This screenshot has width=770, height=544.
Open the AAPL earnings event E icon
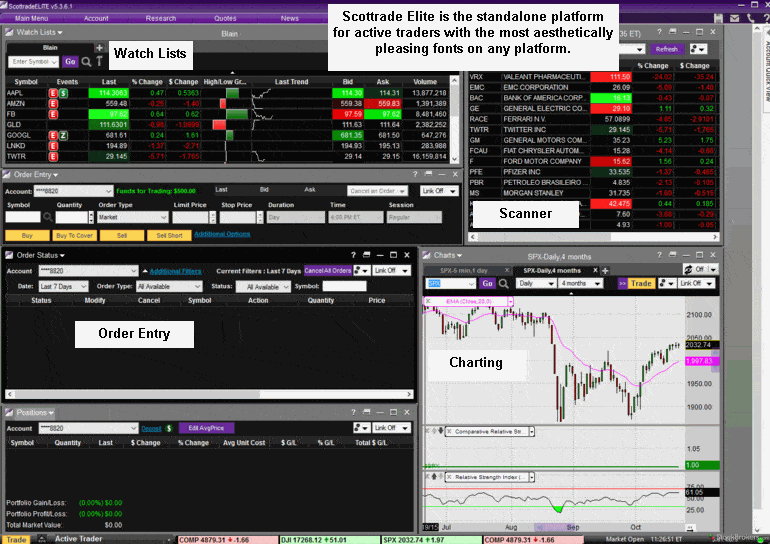(53, 93)
